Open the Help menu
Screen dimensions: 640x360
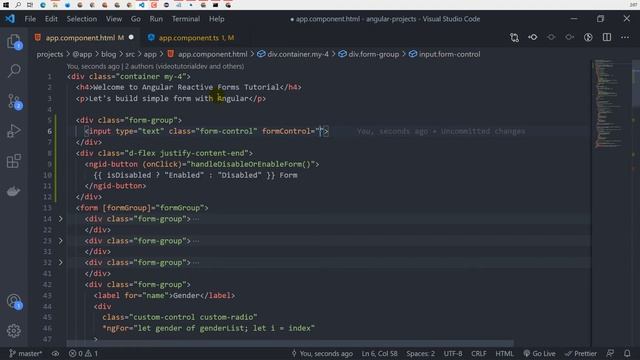click(x=217, y=19)
